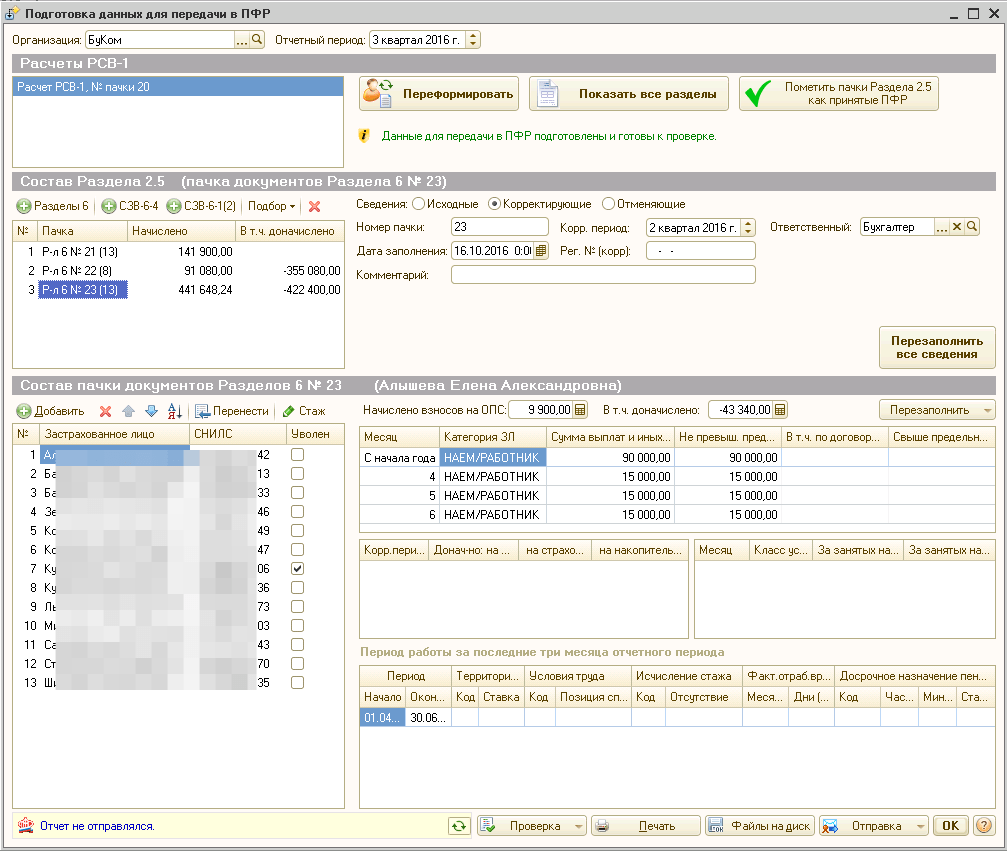
Task: Click magnifier icon next to Организация field
Action: click(257, 40)
